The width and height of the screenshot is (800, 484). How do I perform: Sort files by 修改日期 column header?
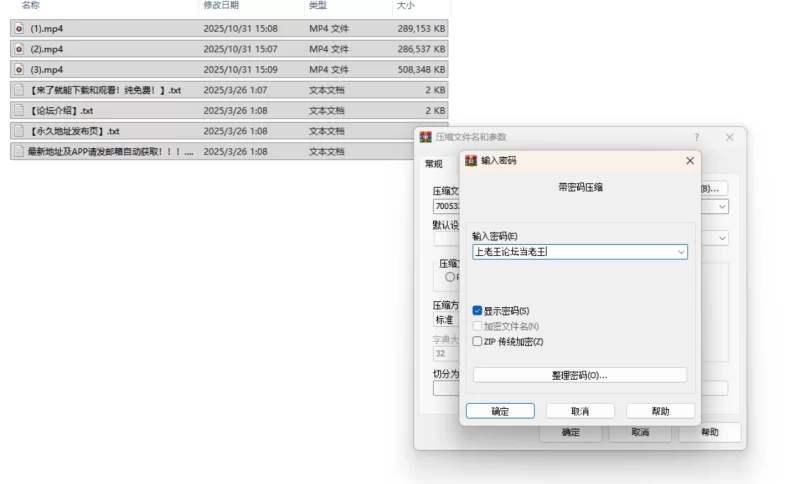click(220, 6)
